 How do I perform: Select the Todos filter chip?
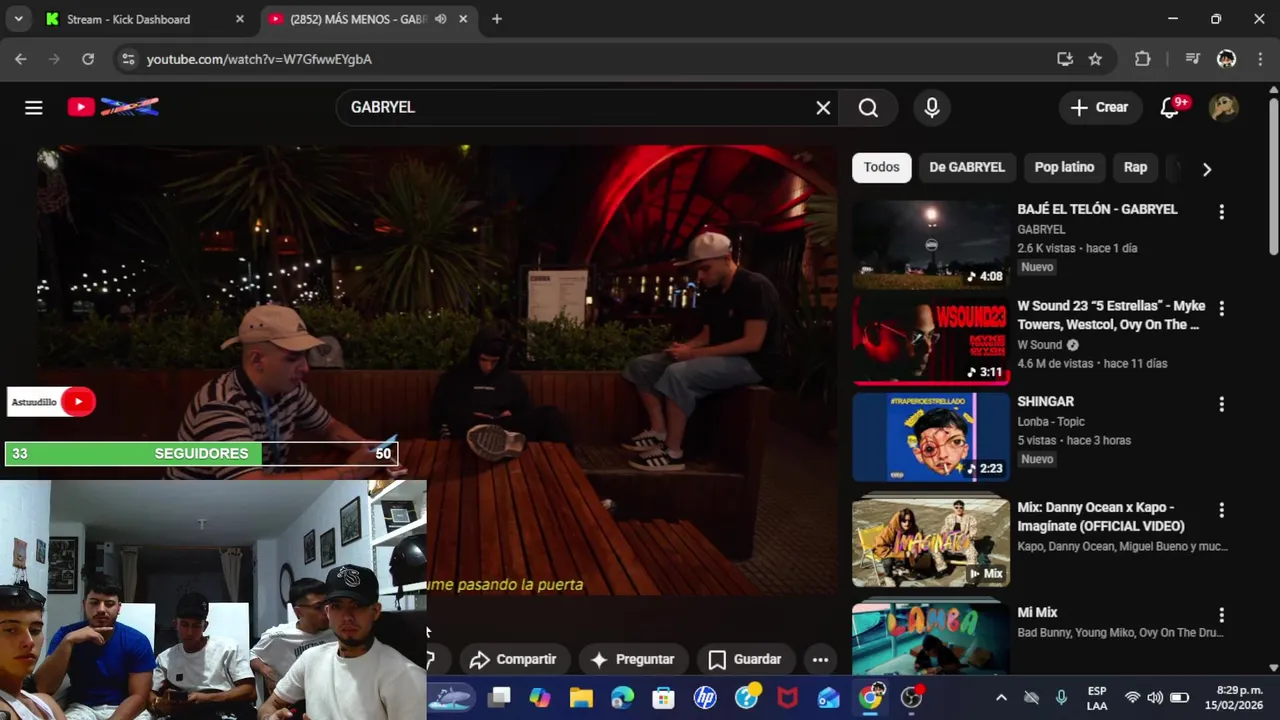click(x=881, y=167)
